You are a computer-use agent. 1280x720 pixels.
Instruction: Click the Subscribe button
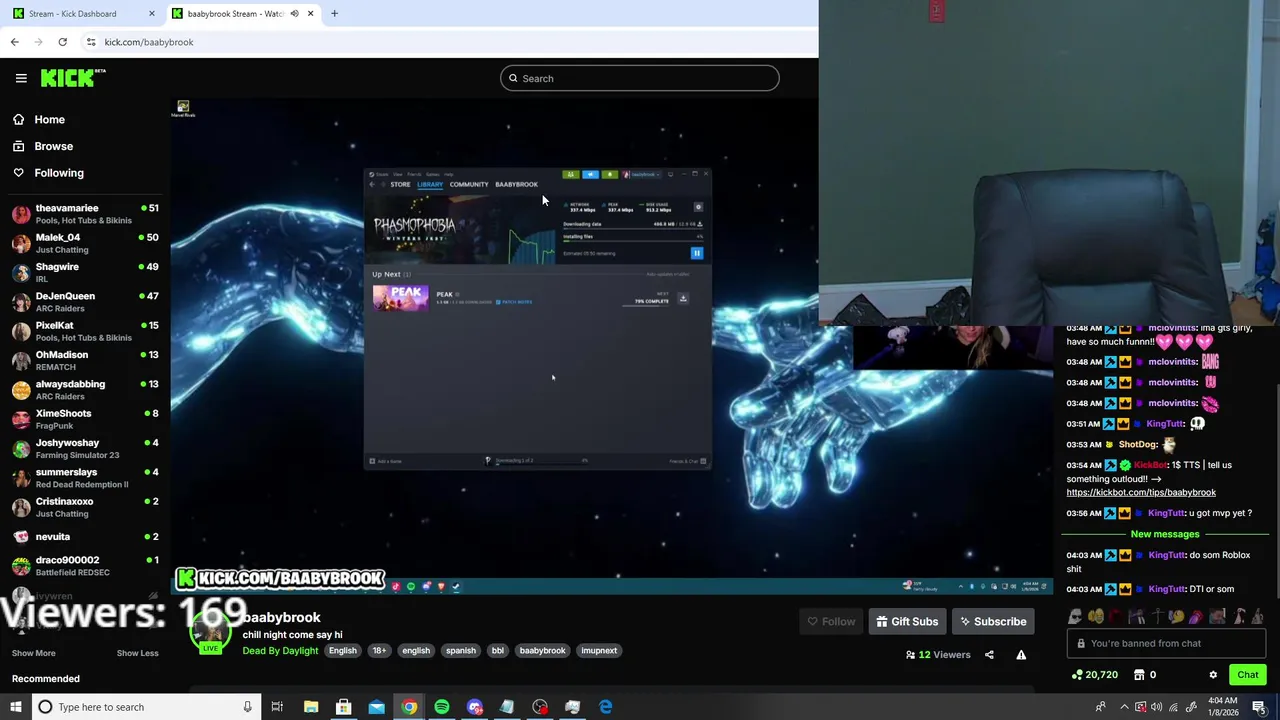point(993,622)
